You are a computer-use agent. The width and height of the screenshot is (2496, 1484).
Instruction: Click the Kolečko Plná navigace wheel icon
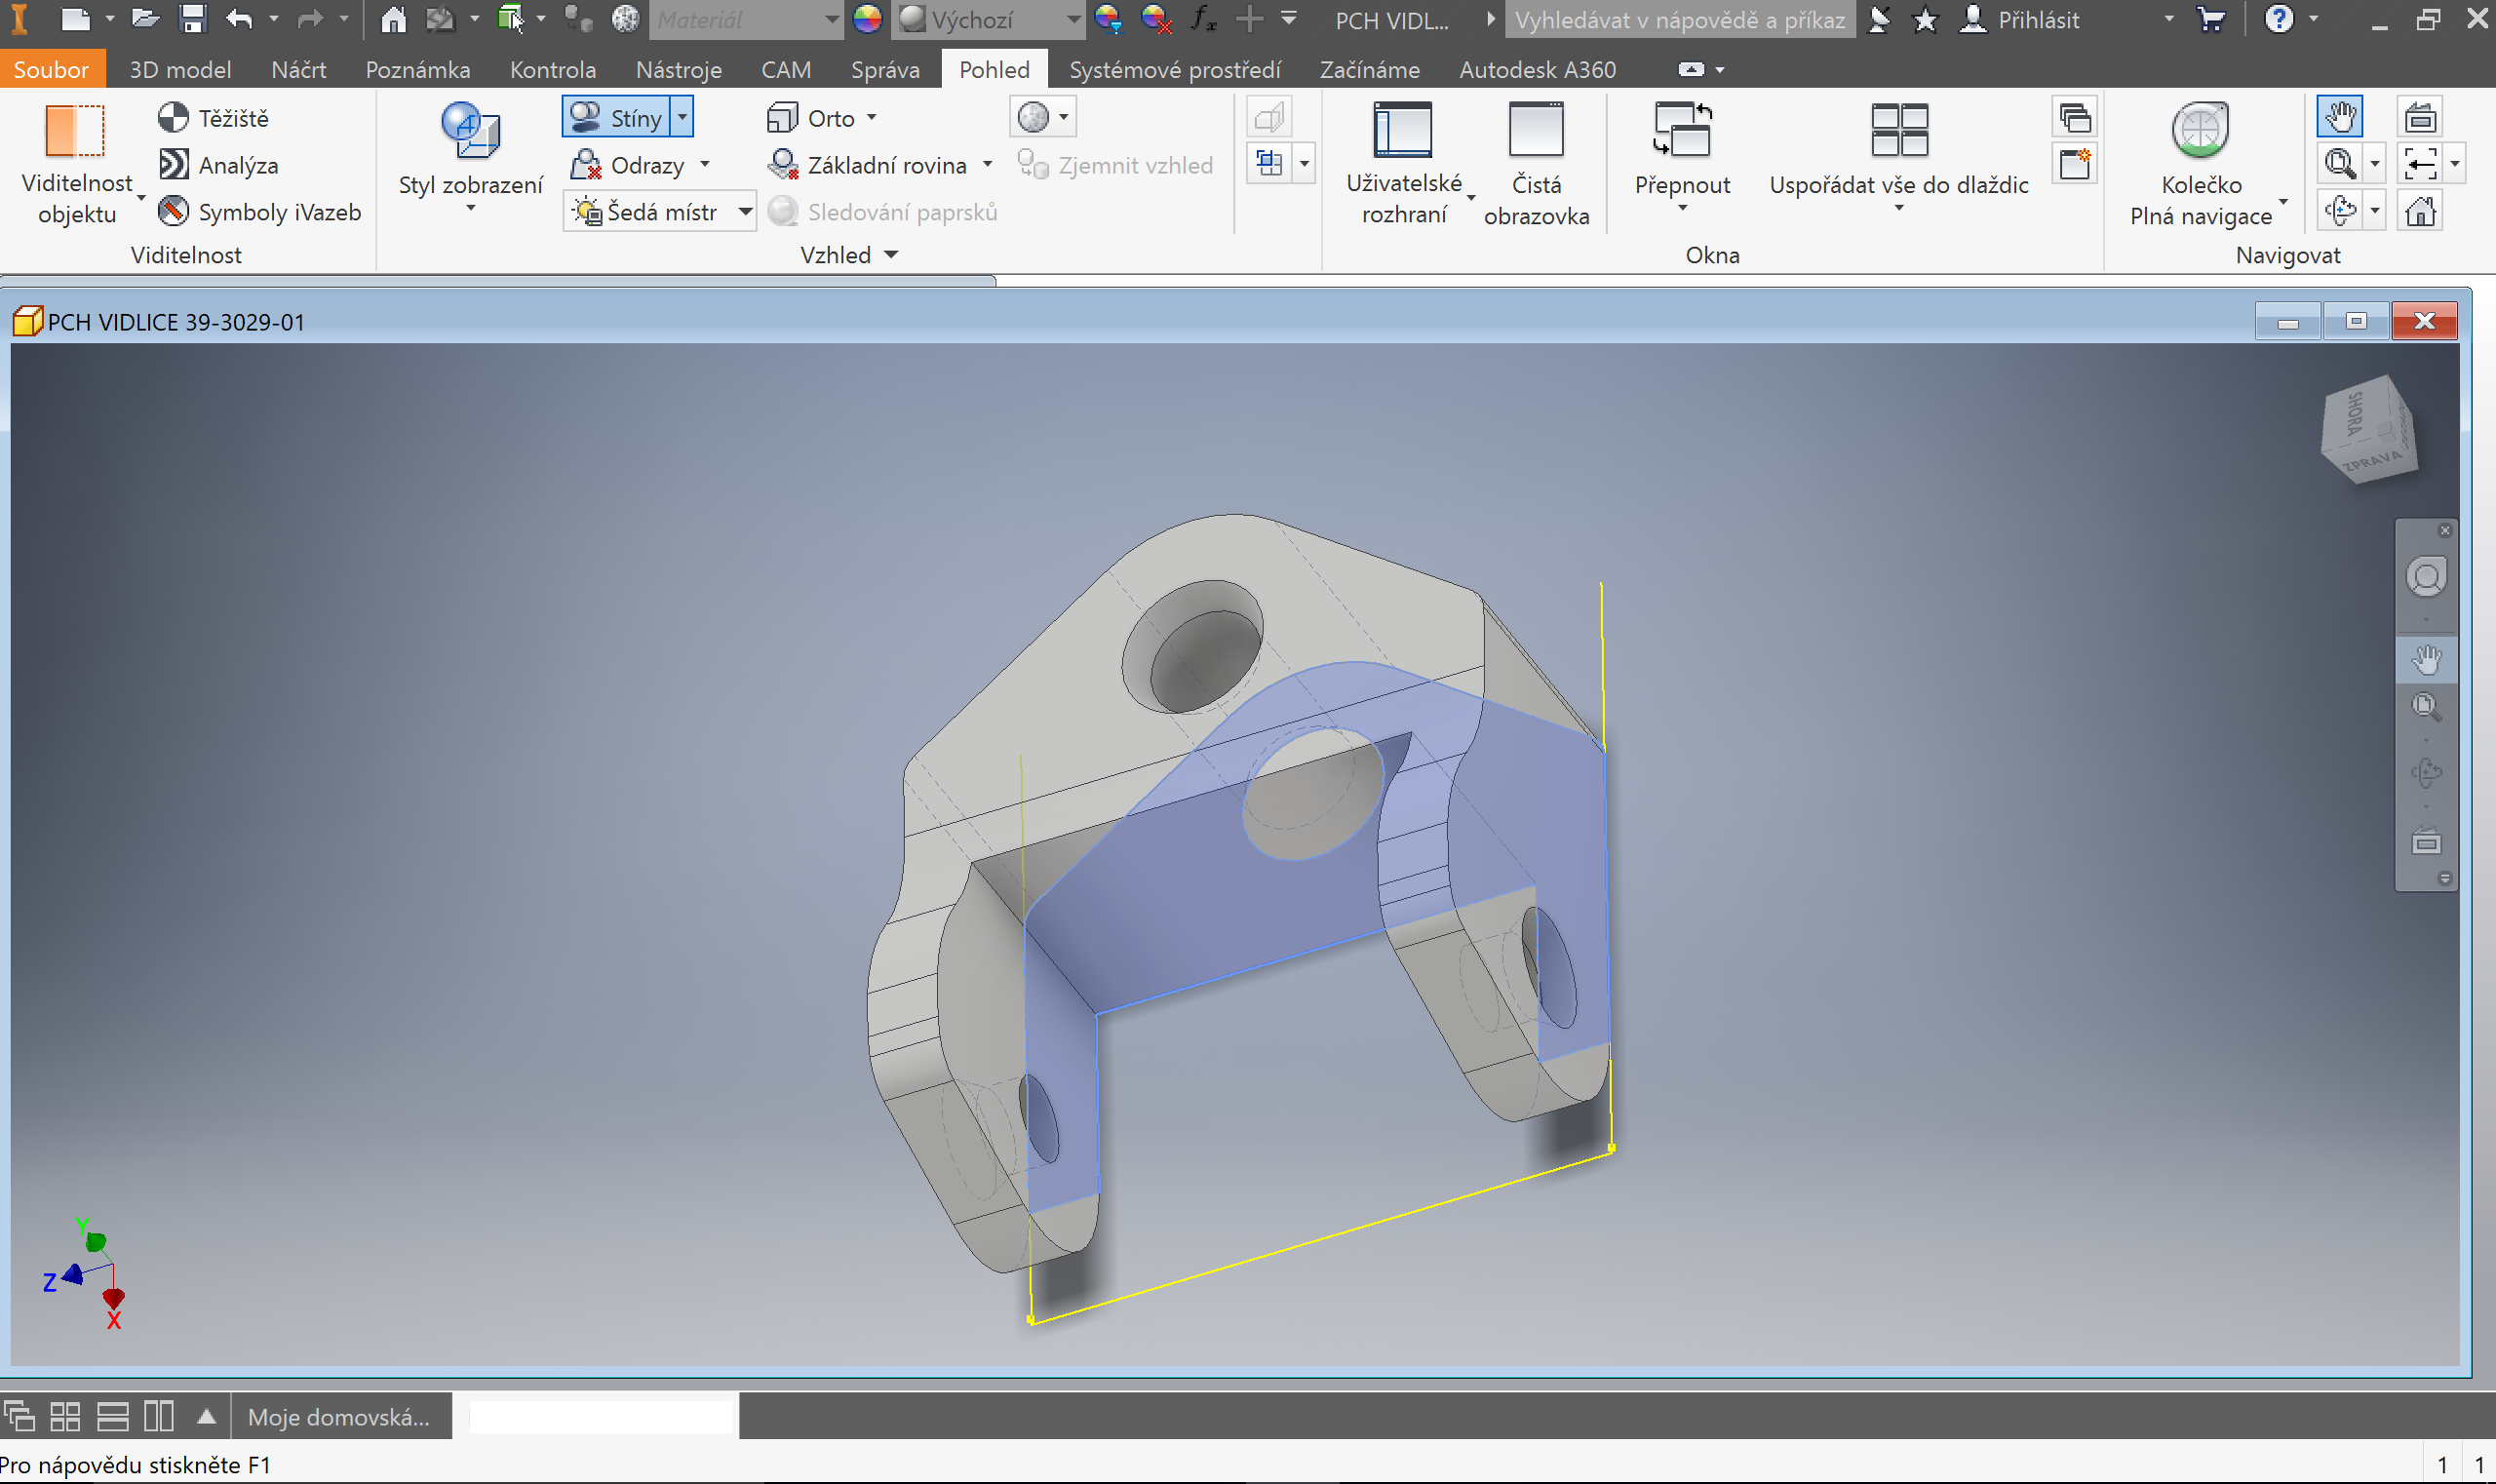[2200, 132]
